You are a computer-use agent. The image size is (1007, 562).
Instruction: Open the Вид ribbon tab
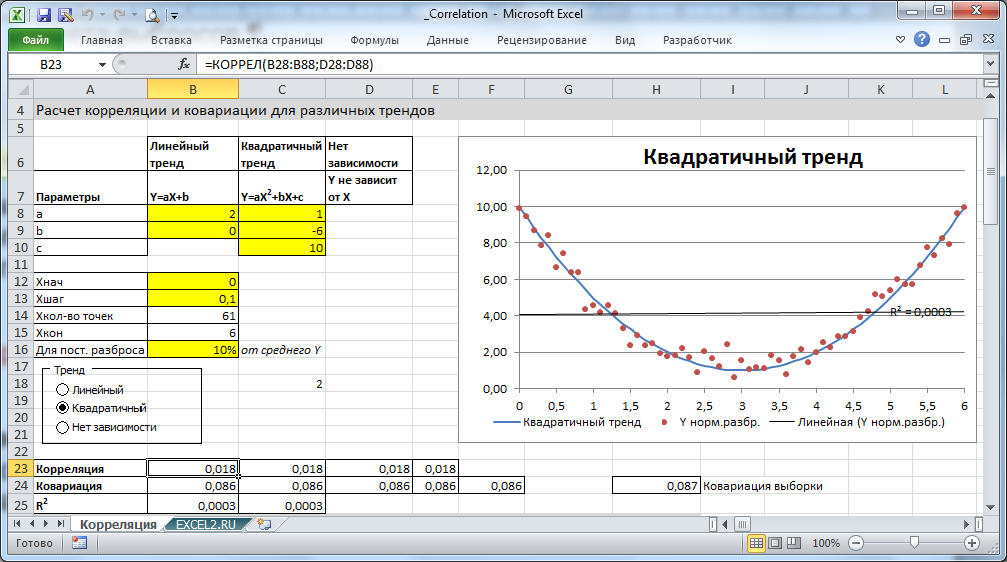pyautogui.click(x=625, y=40)
